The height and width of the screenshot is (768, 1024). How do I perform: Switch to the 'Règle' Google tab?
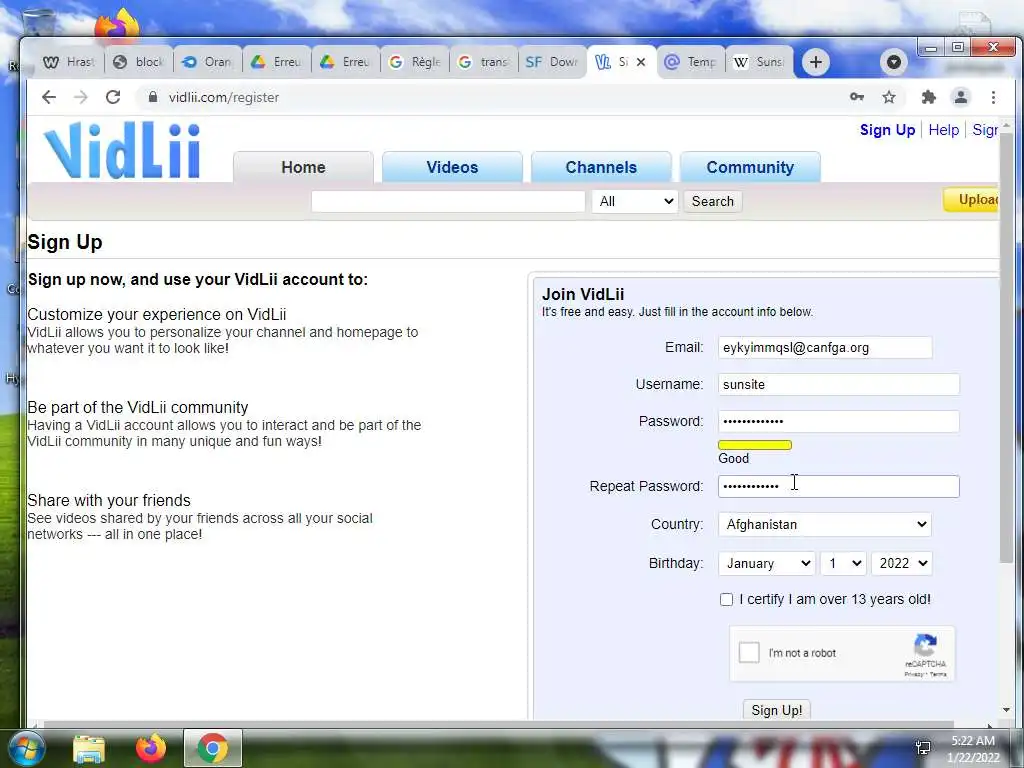(415, 62)
